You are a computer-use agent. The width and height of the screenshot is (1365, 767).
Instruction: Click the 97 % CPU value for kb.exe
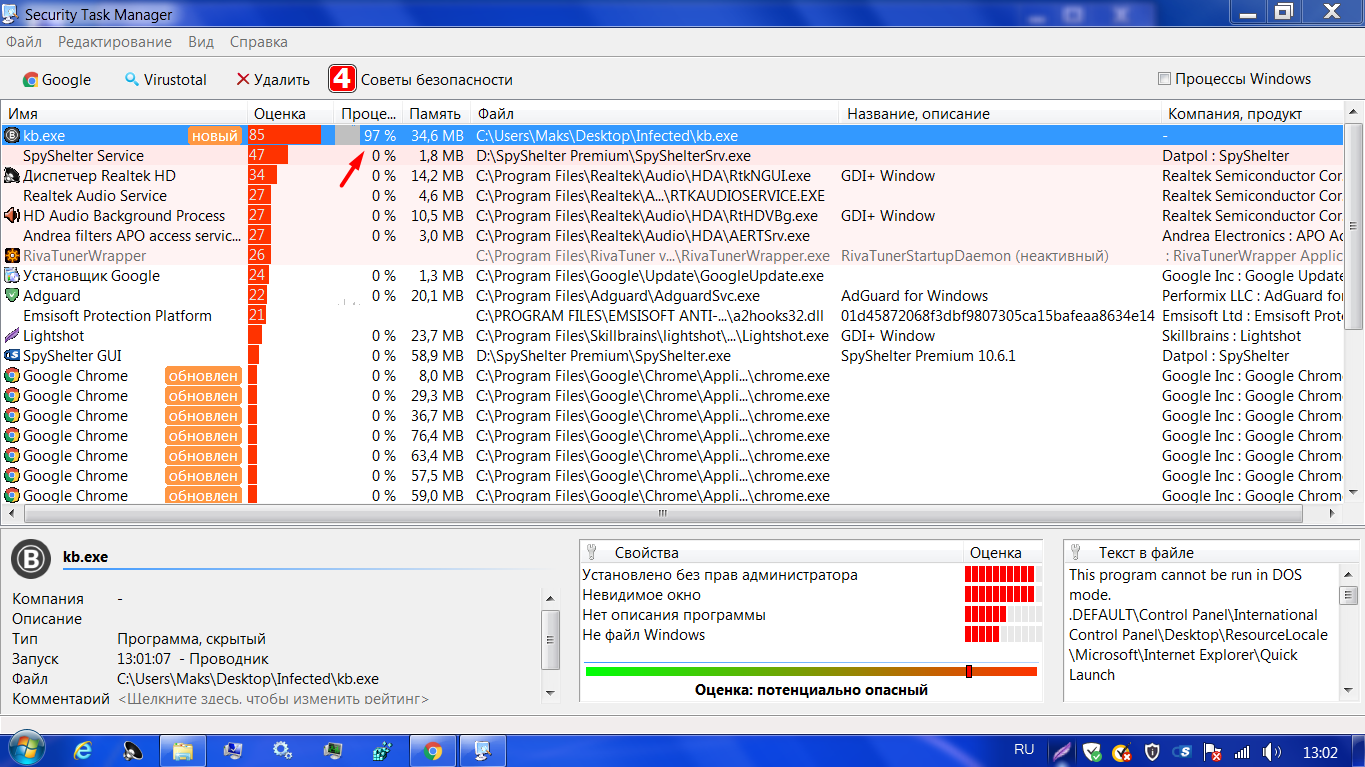pyautogui.click(x=379, y=136)
